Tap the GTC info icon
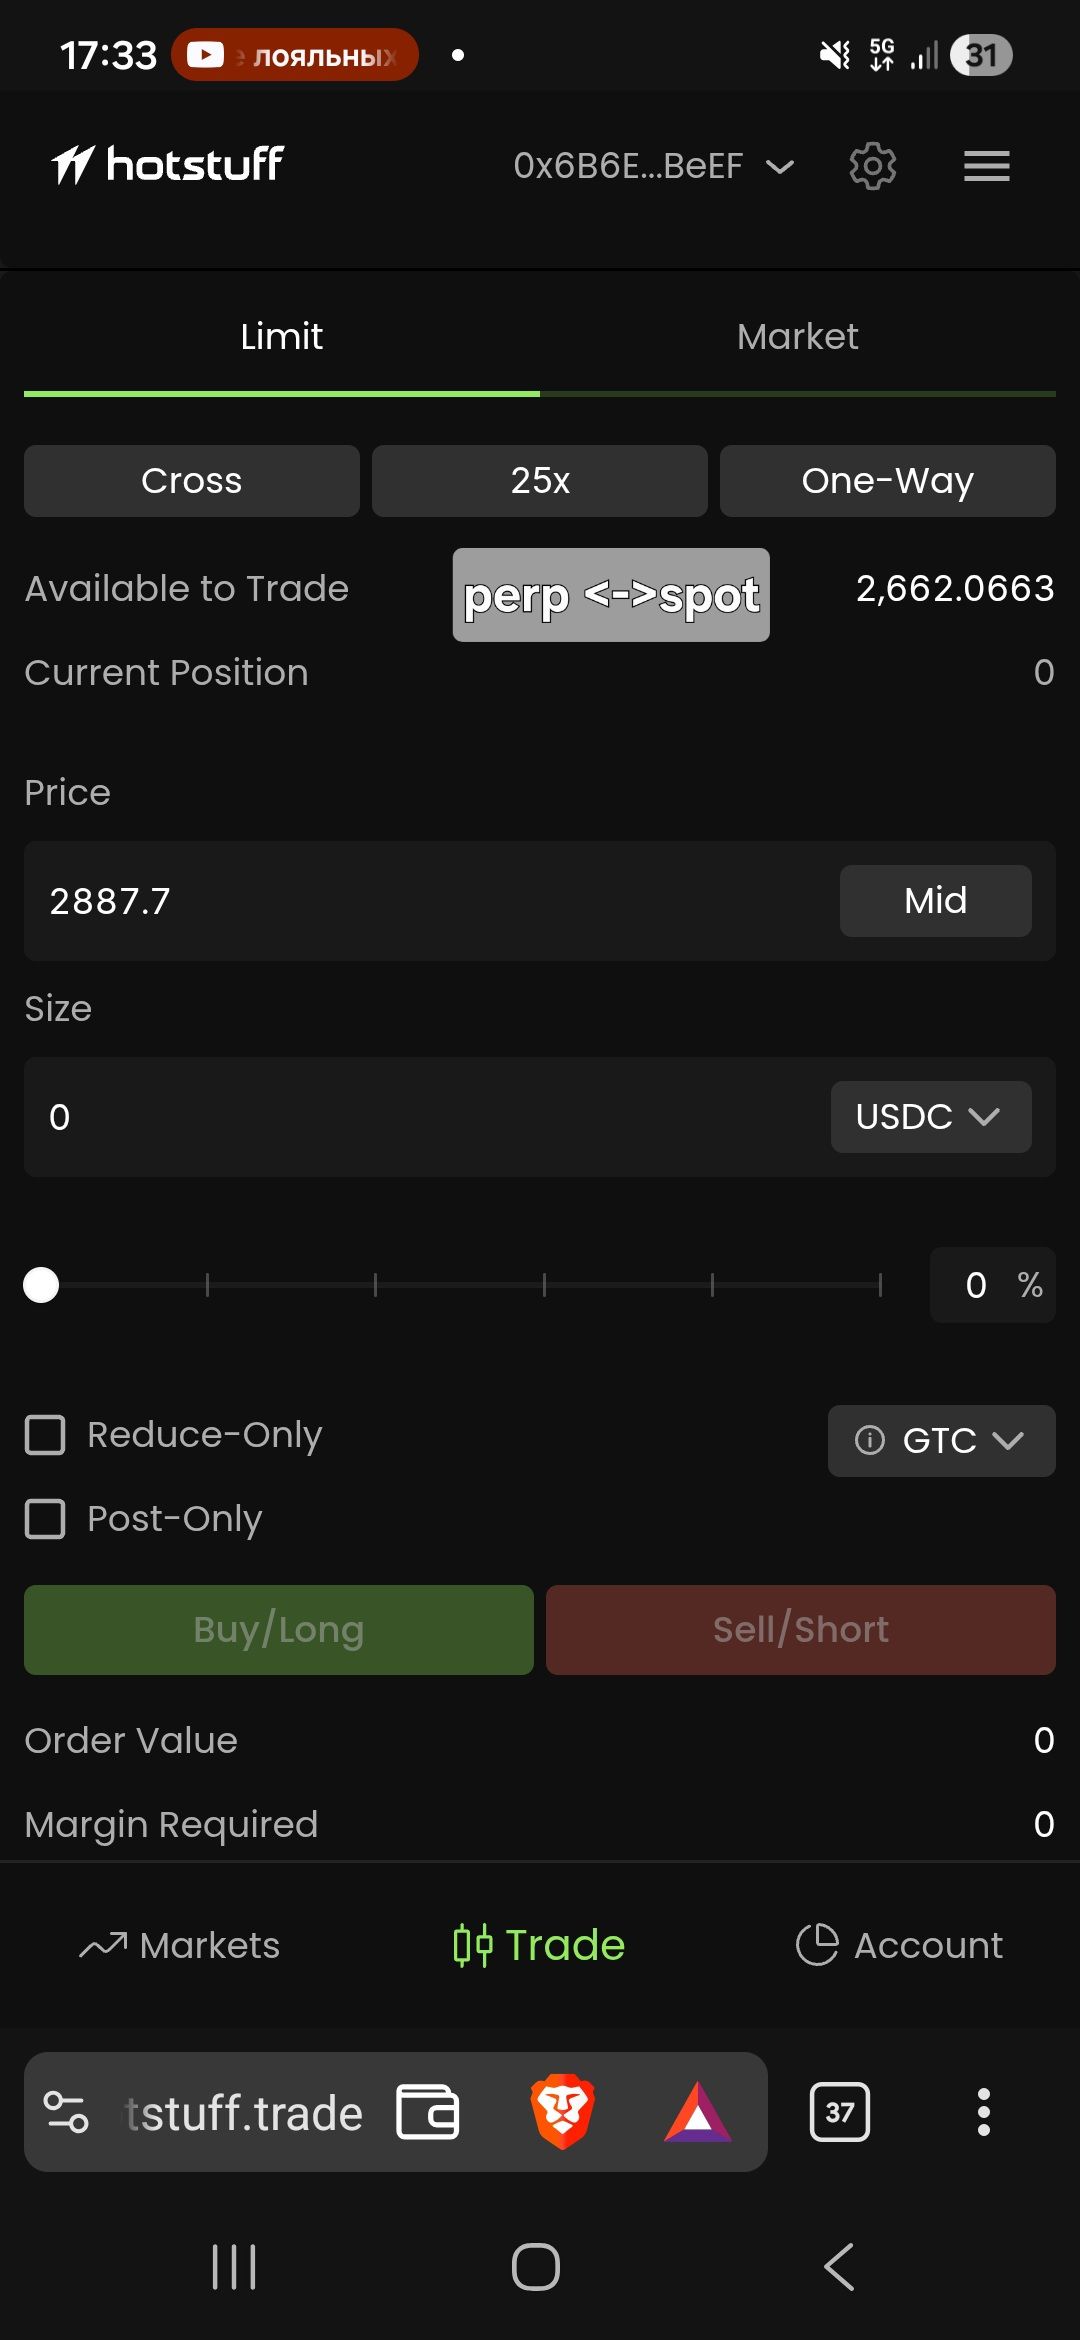 pos(869,1440)
